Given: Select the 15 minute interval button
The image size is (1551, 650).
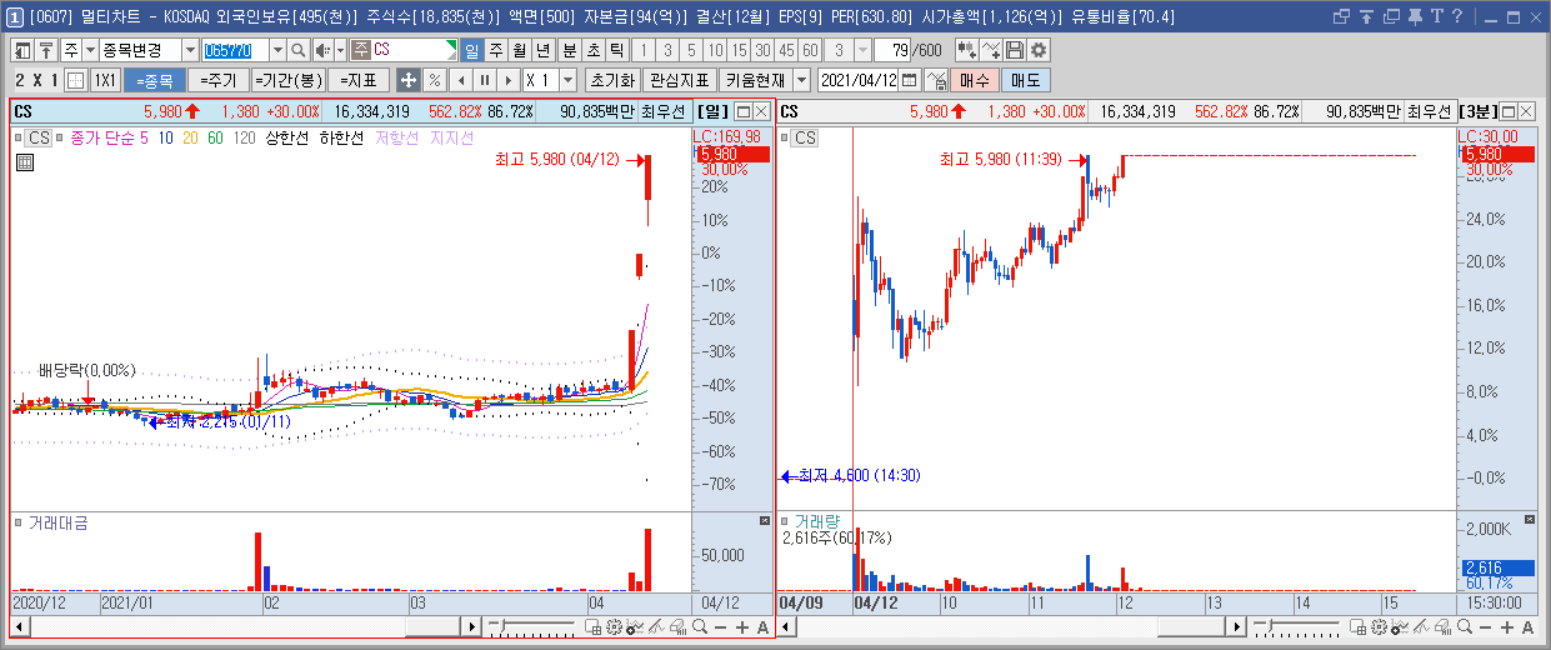Looking at the screenshot, I should tap(739, 51).
